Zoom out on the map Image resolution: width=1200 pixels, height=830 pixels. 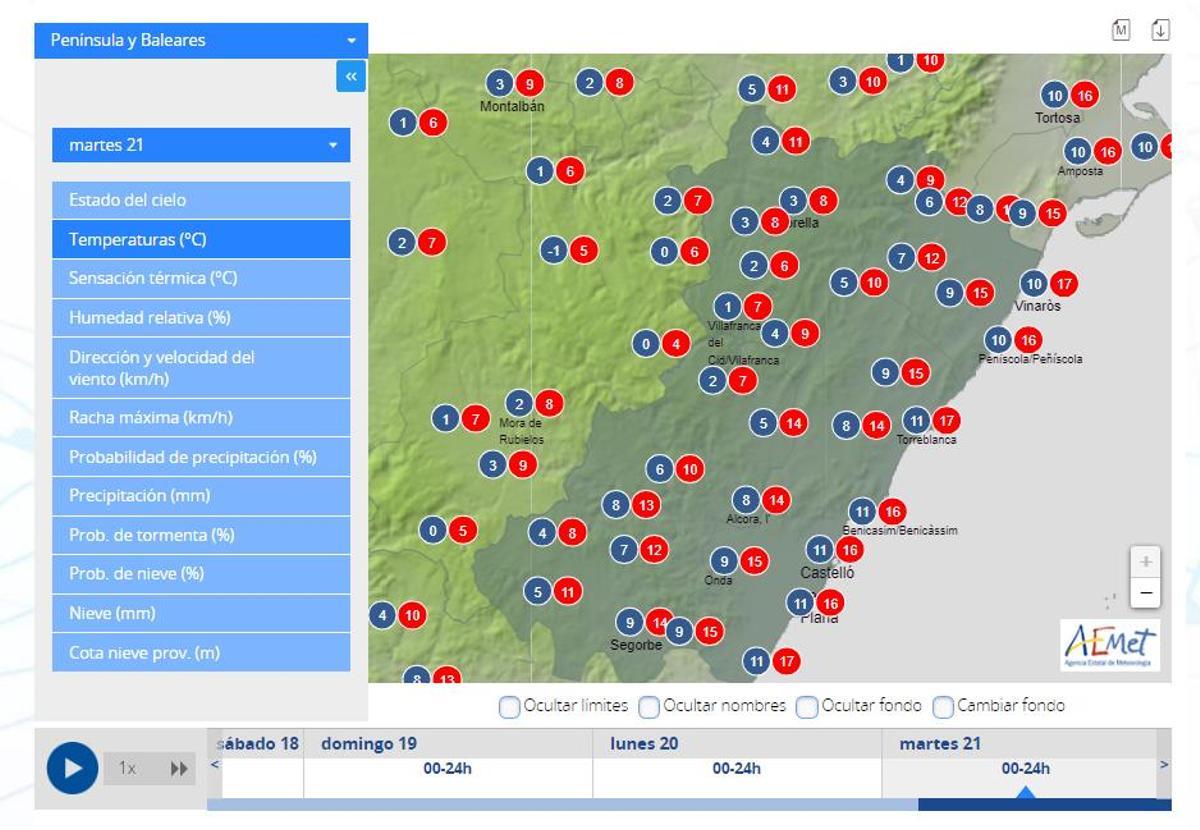[x=1146, y=593]
